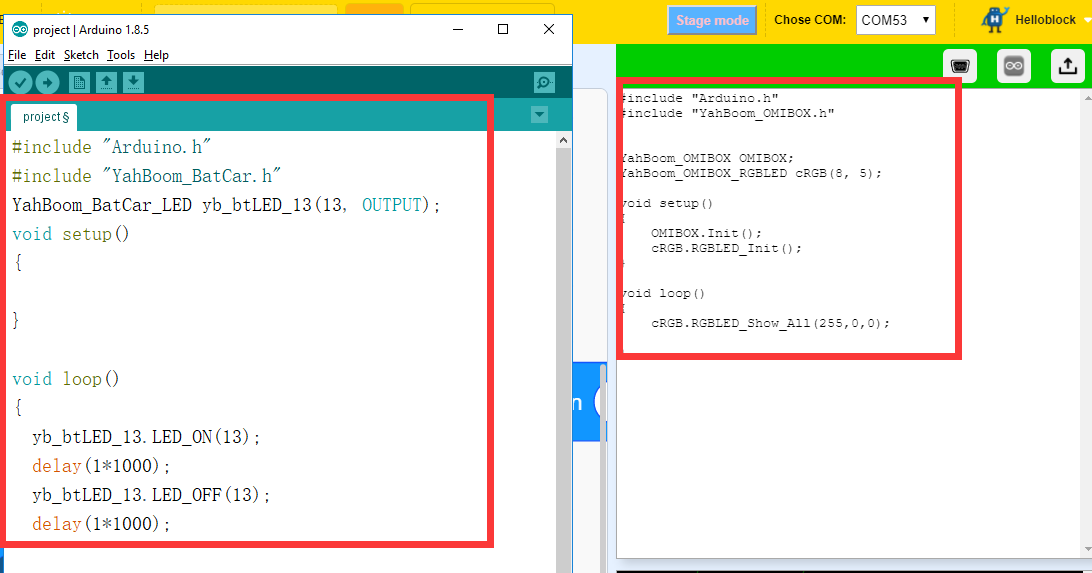Open the Chose COM port dropdown COM53
The width and height of the screenshot is (1092, 573).
[896, 20]
